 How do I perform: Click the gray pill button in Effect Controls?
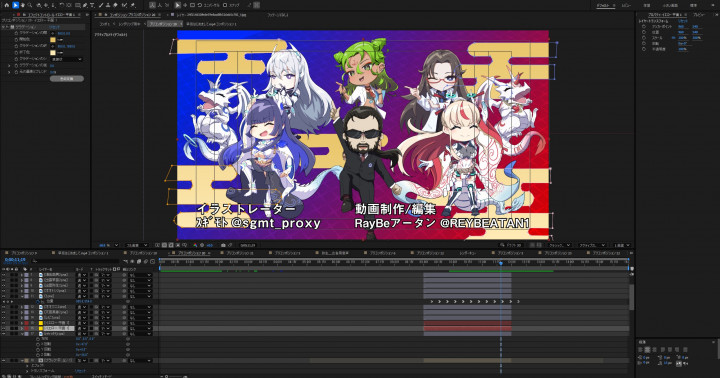(x=67, y=79)
